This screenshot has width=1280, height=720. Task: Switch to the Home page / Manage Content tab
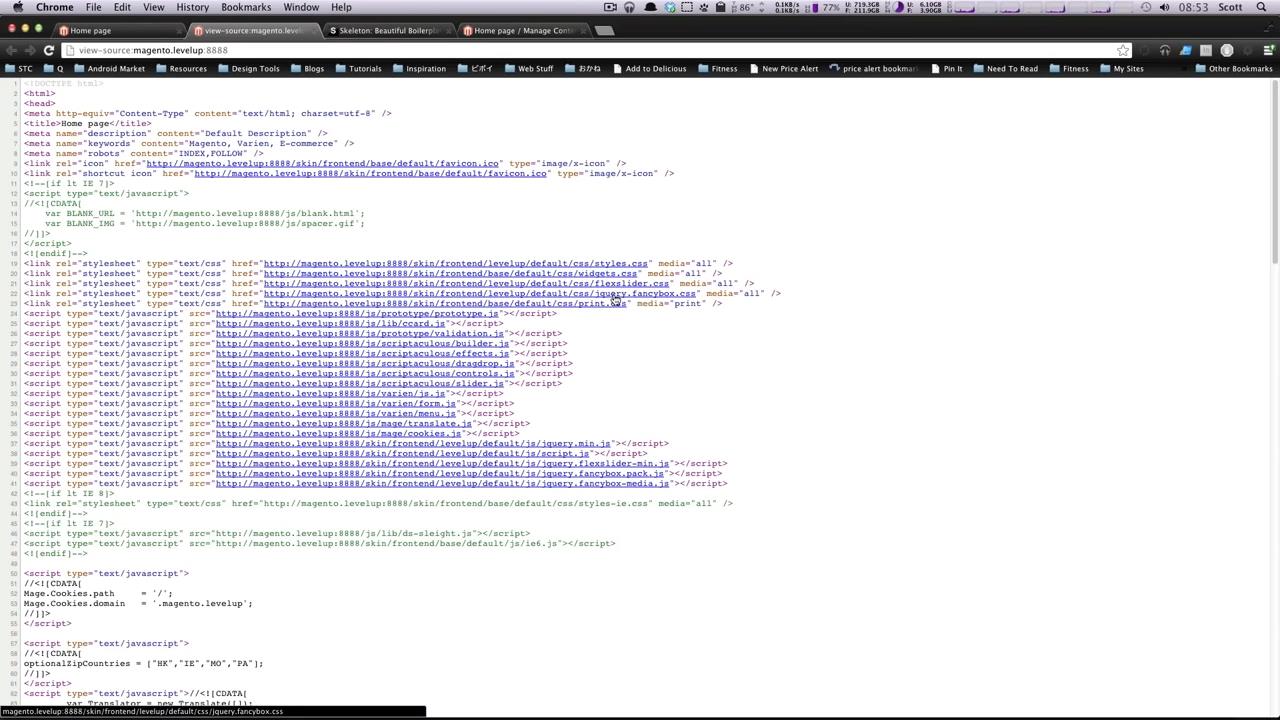pos(523,30)
